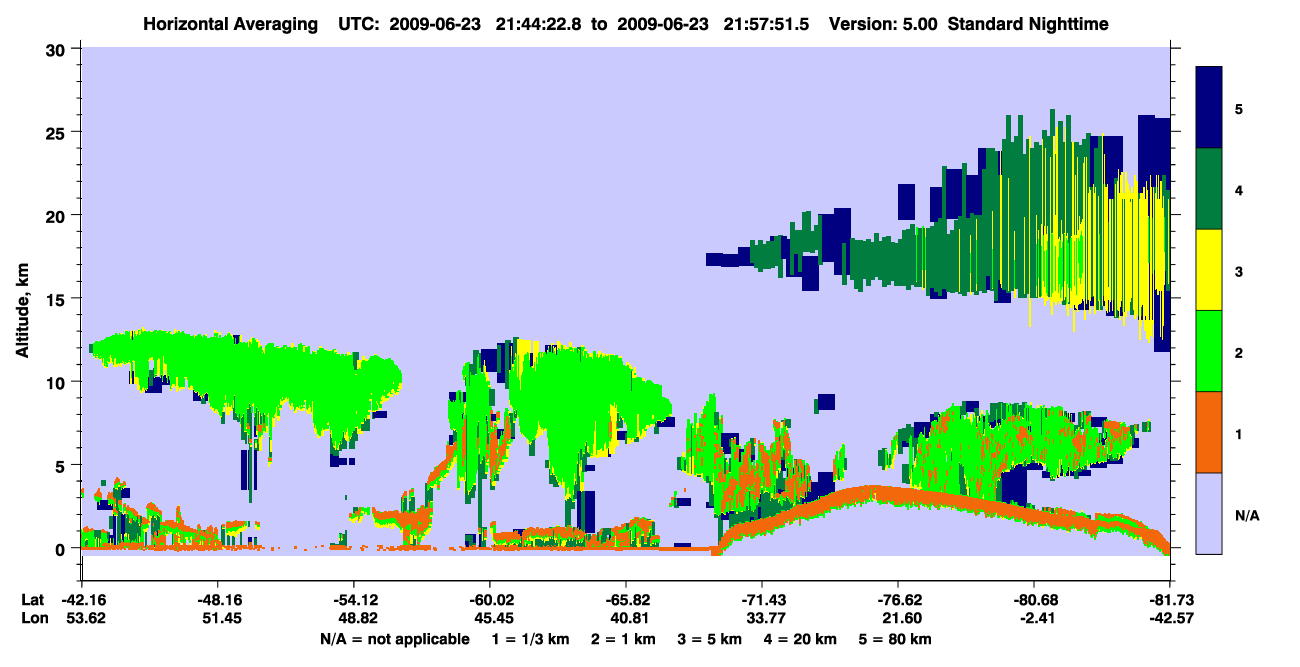Viewport: 1300px width, 667px height.
Task: Click the dark blue color bar segment labeled 5
Action: [1209, 108]
